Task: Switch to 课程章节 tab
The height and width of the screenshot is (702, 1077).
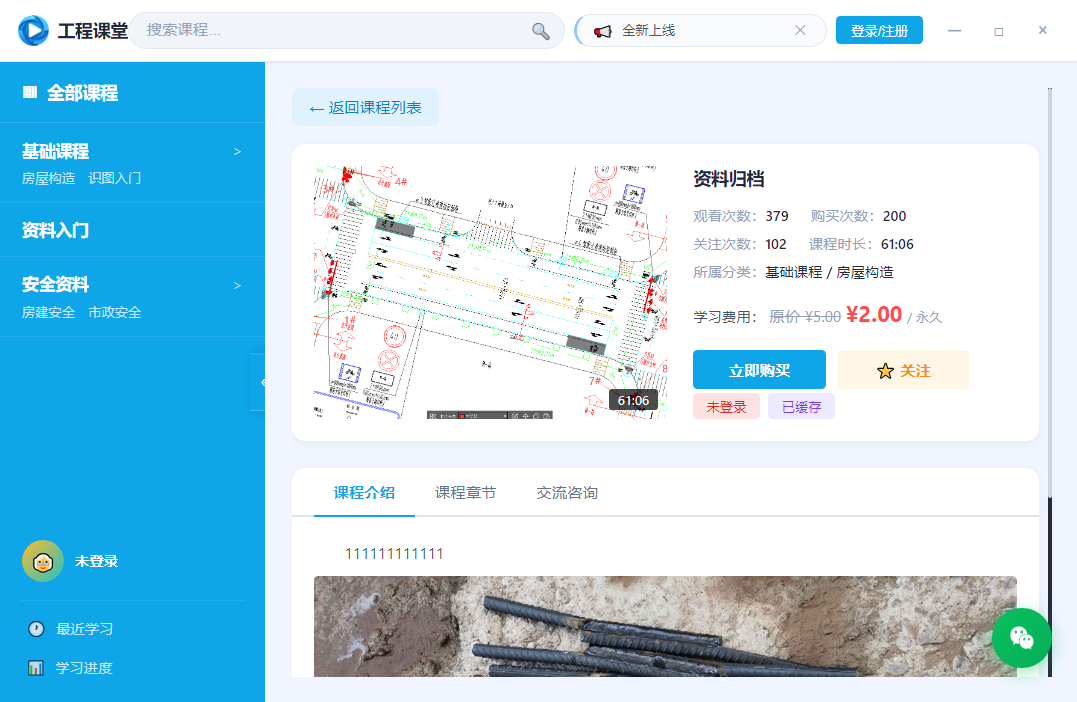Action: (465, 492)
